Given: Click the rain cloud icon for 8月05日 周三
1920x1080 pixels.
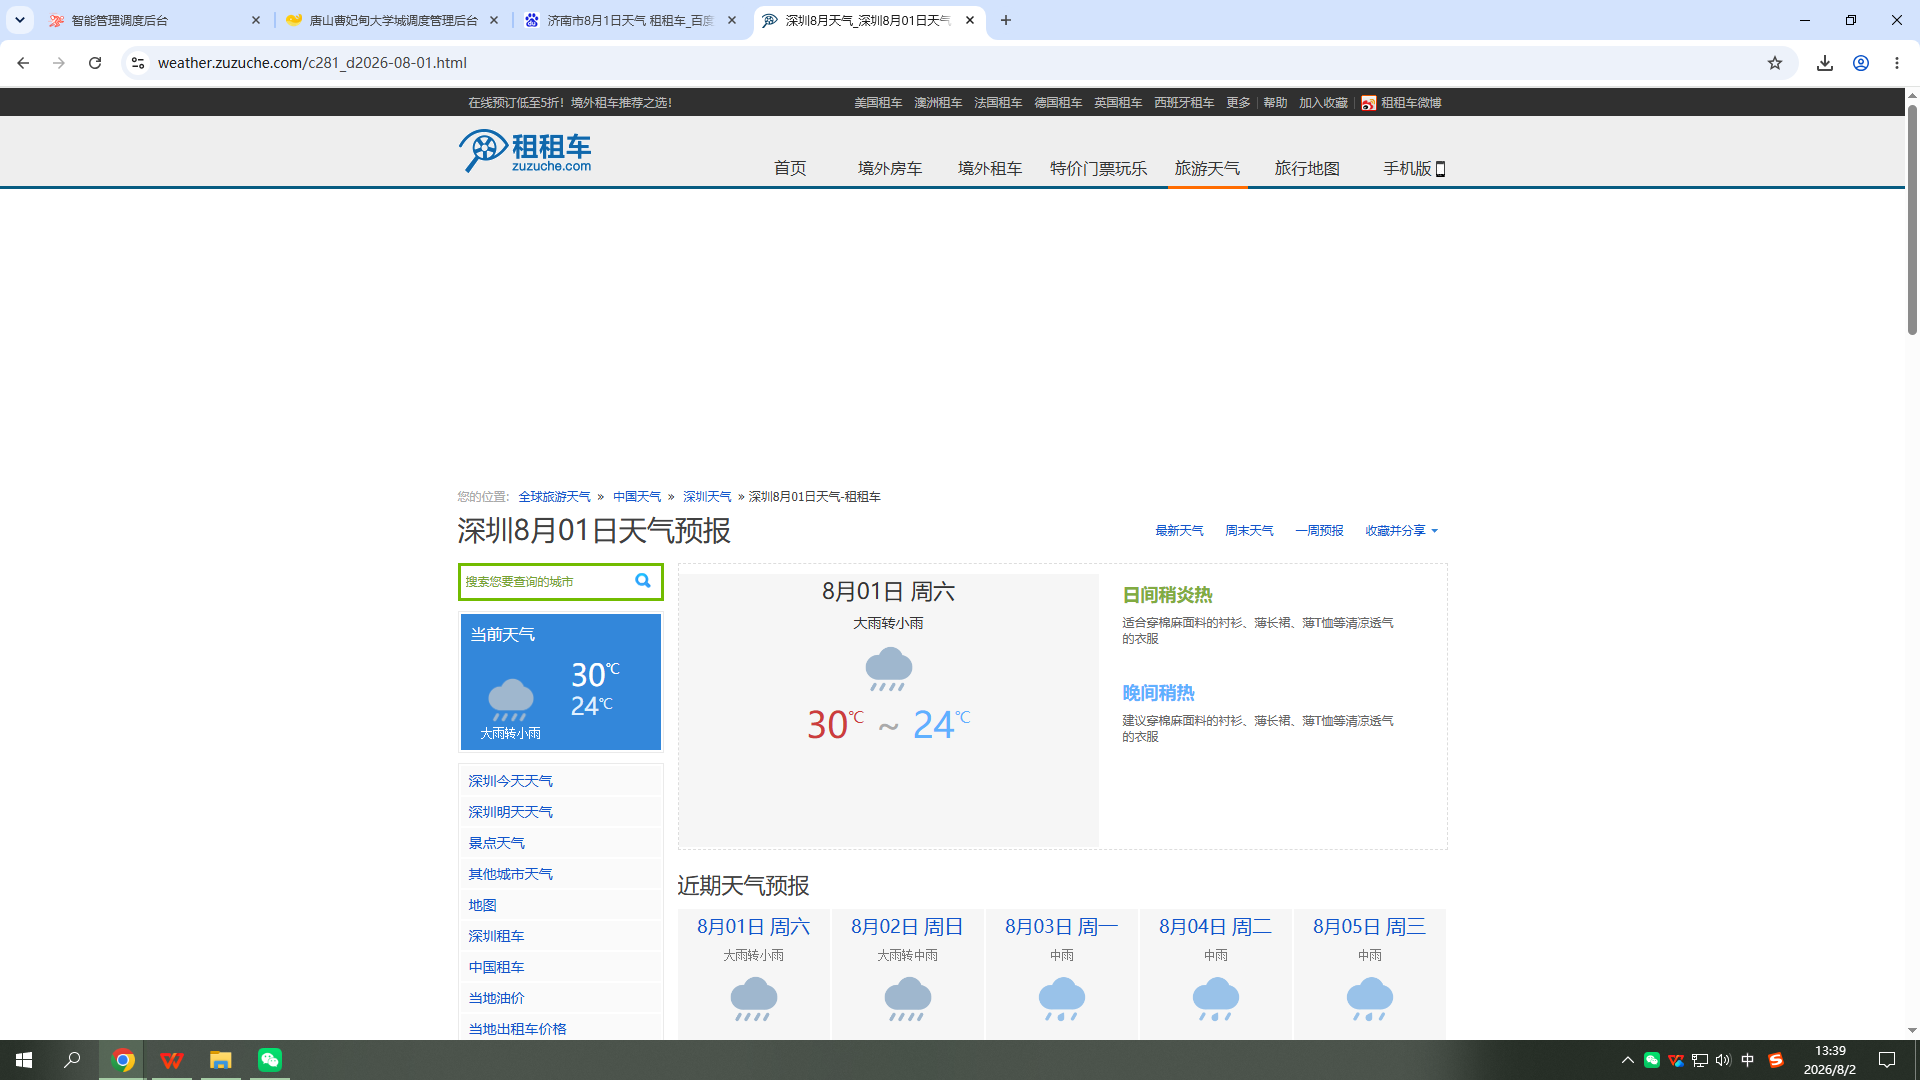Looking at the screenshot, I should pos(1370,999).
